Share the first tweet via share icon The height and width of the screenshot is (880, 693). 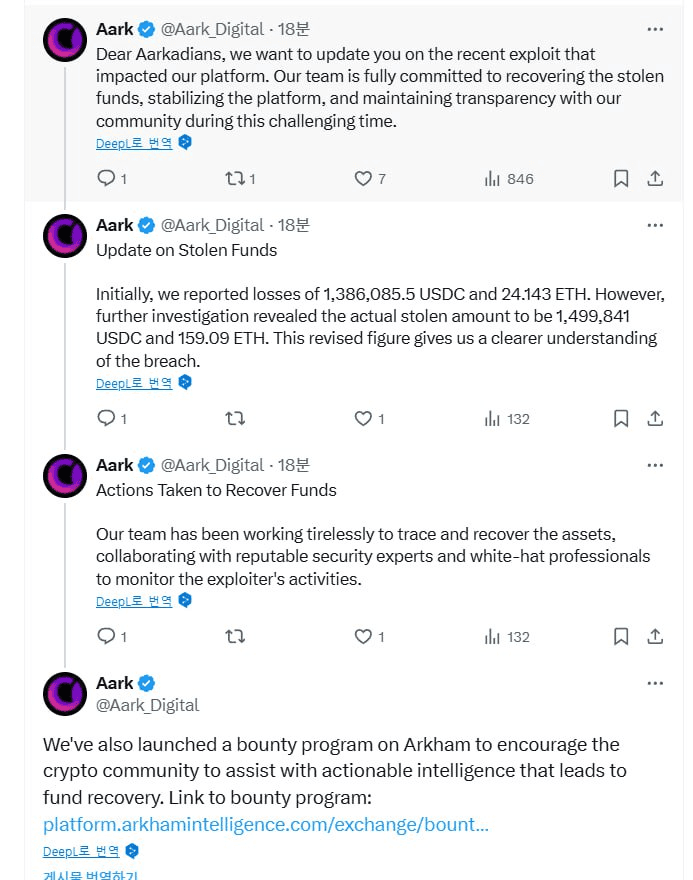pyautogui.click(x=655, y=178)
